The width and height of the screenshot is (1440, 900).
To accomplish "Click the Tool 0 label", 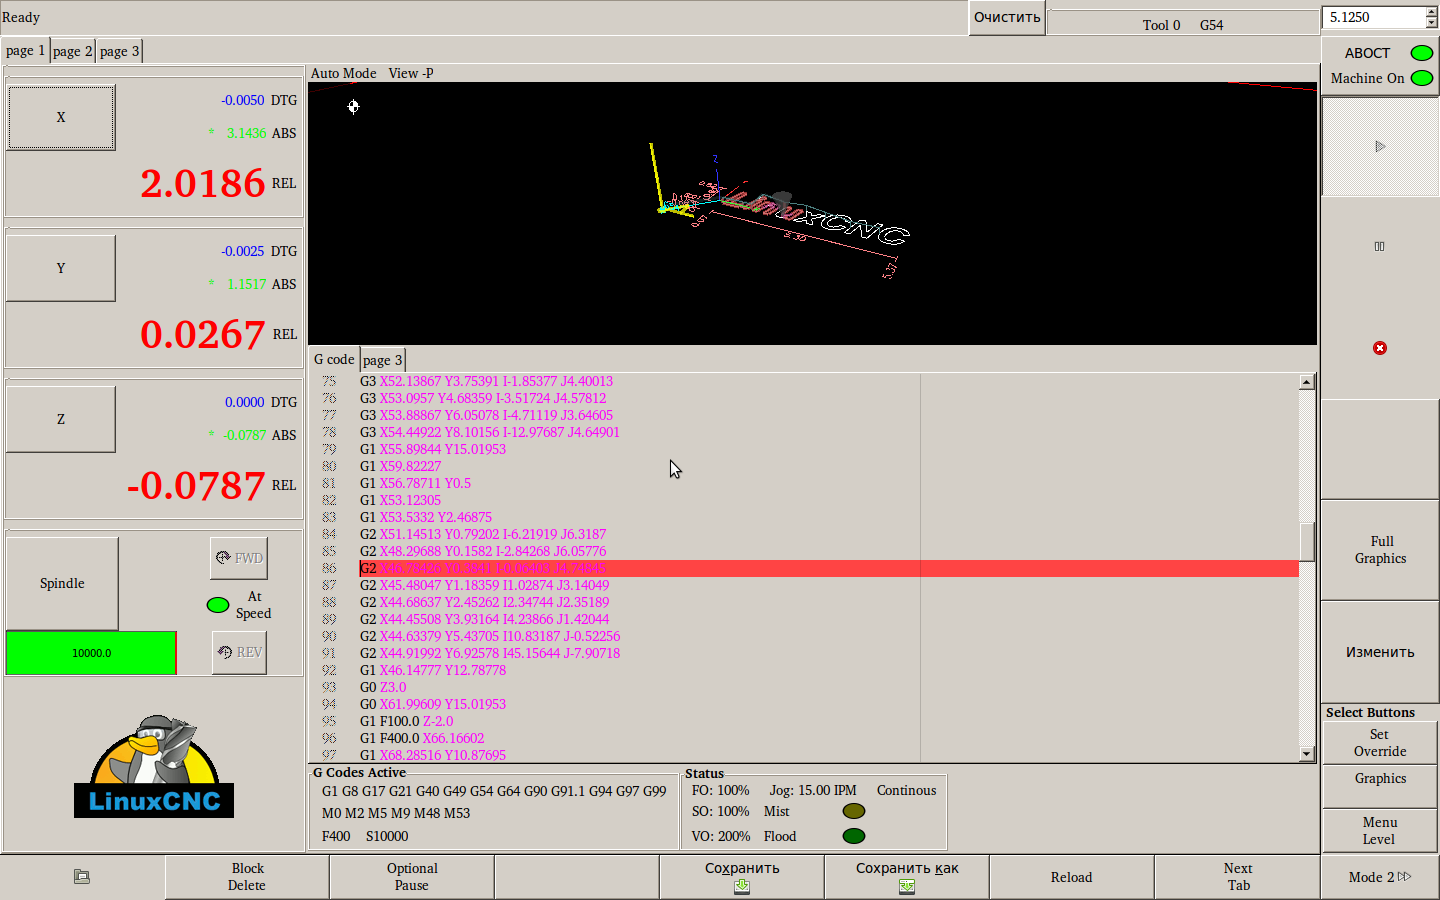I will pos(1161,25).
